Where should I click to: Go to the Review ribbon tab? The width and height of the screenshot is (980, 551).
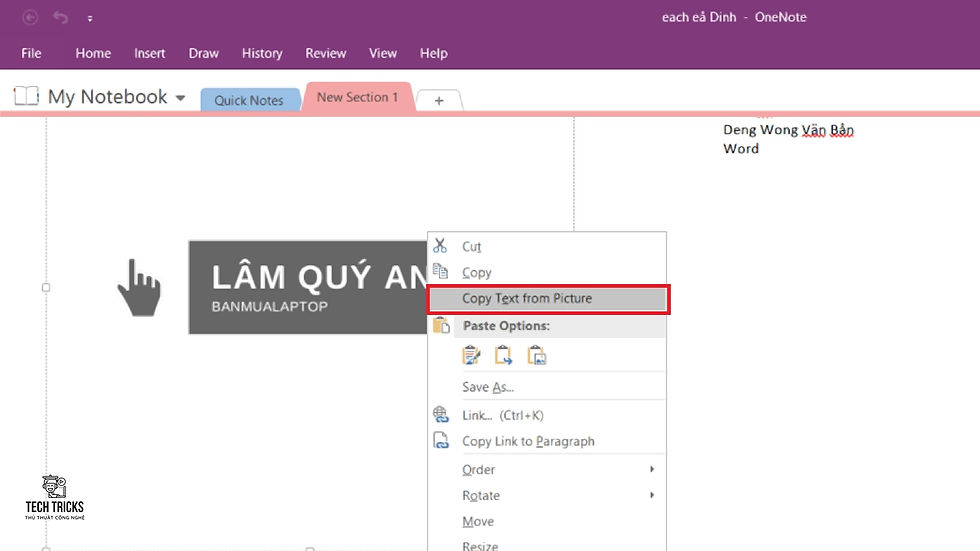326,53
